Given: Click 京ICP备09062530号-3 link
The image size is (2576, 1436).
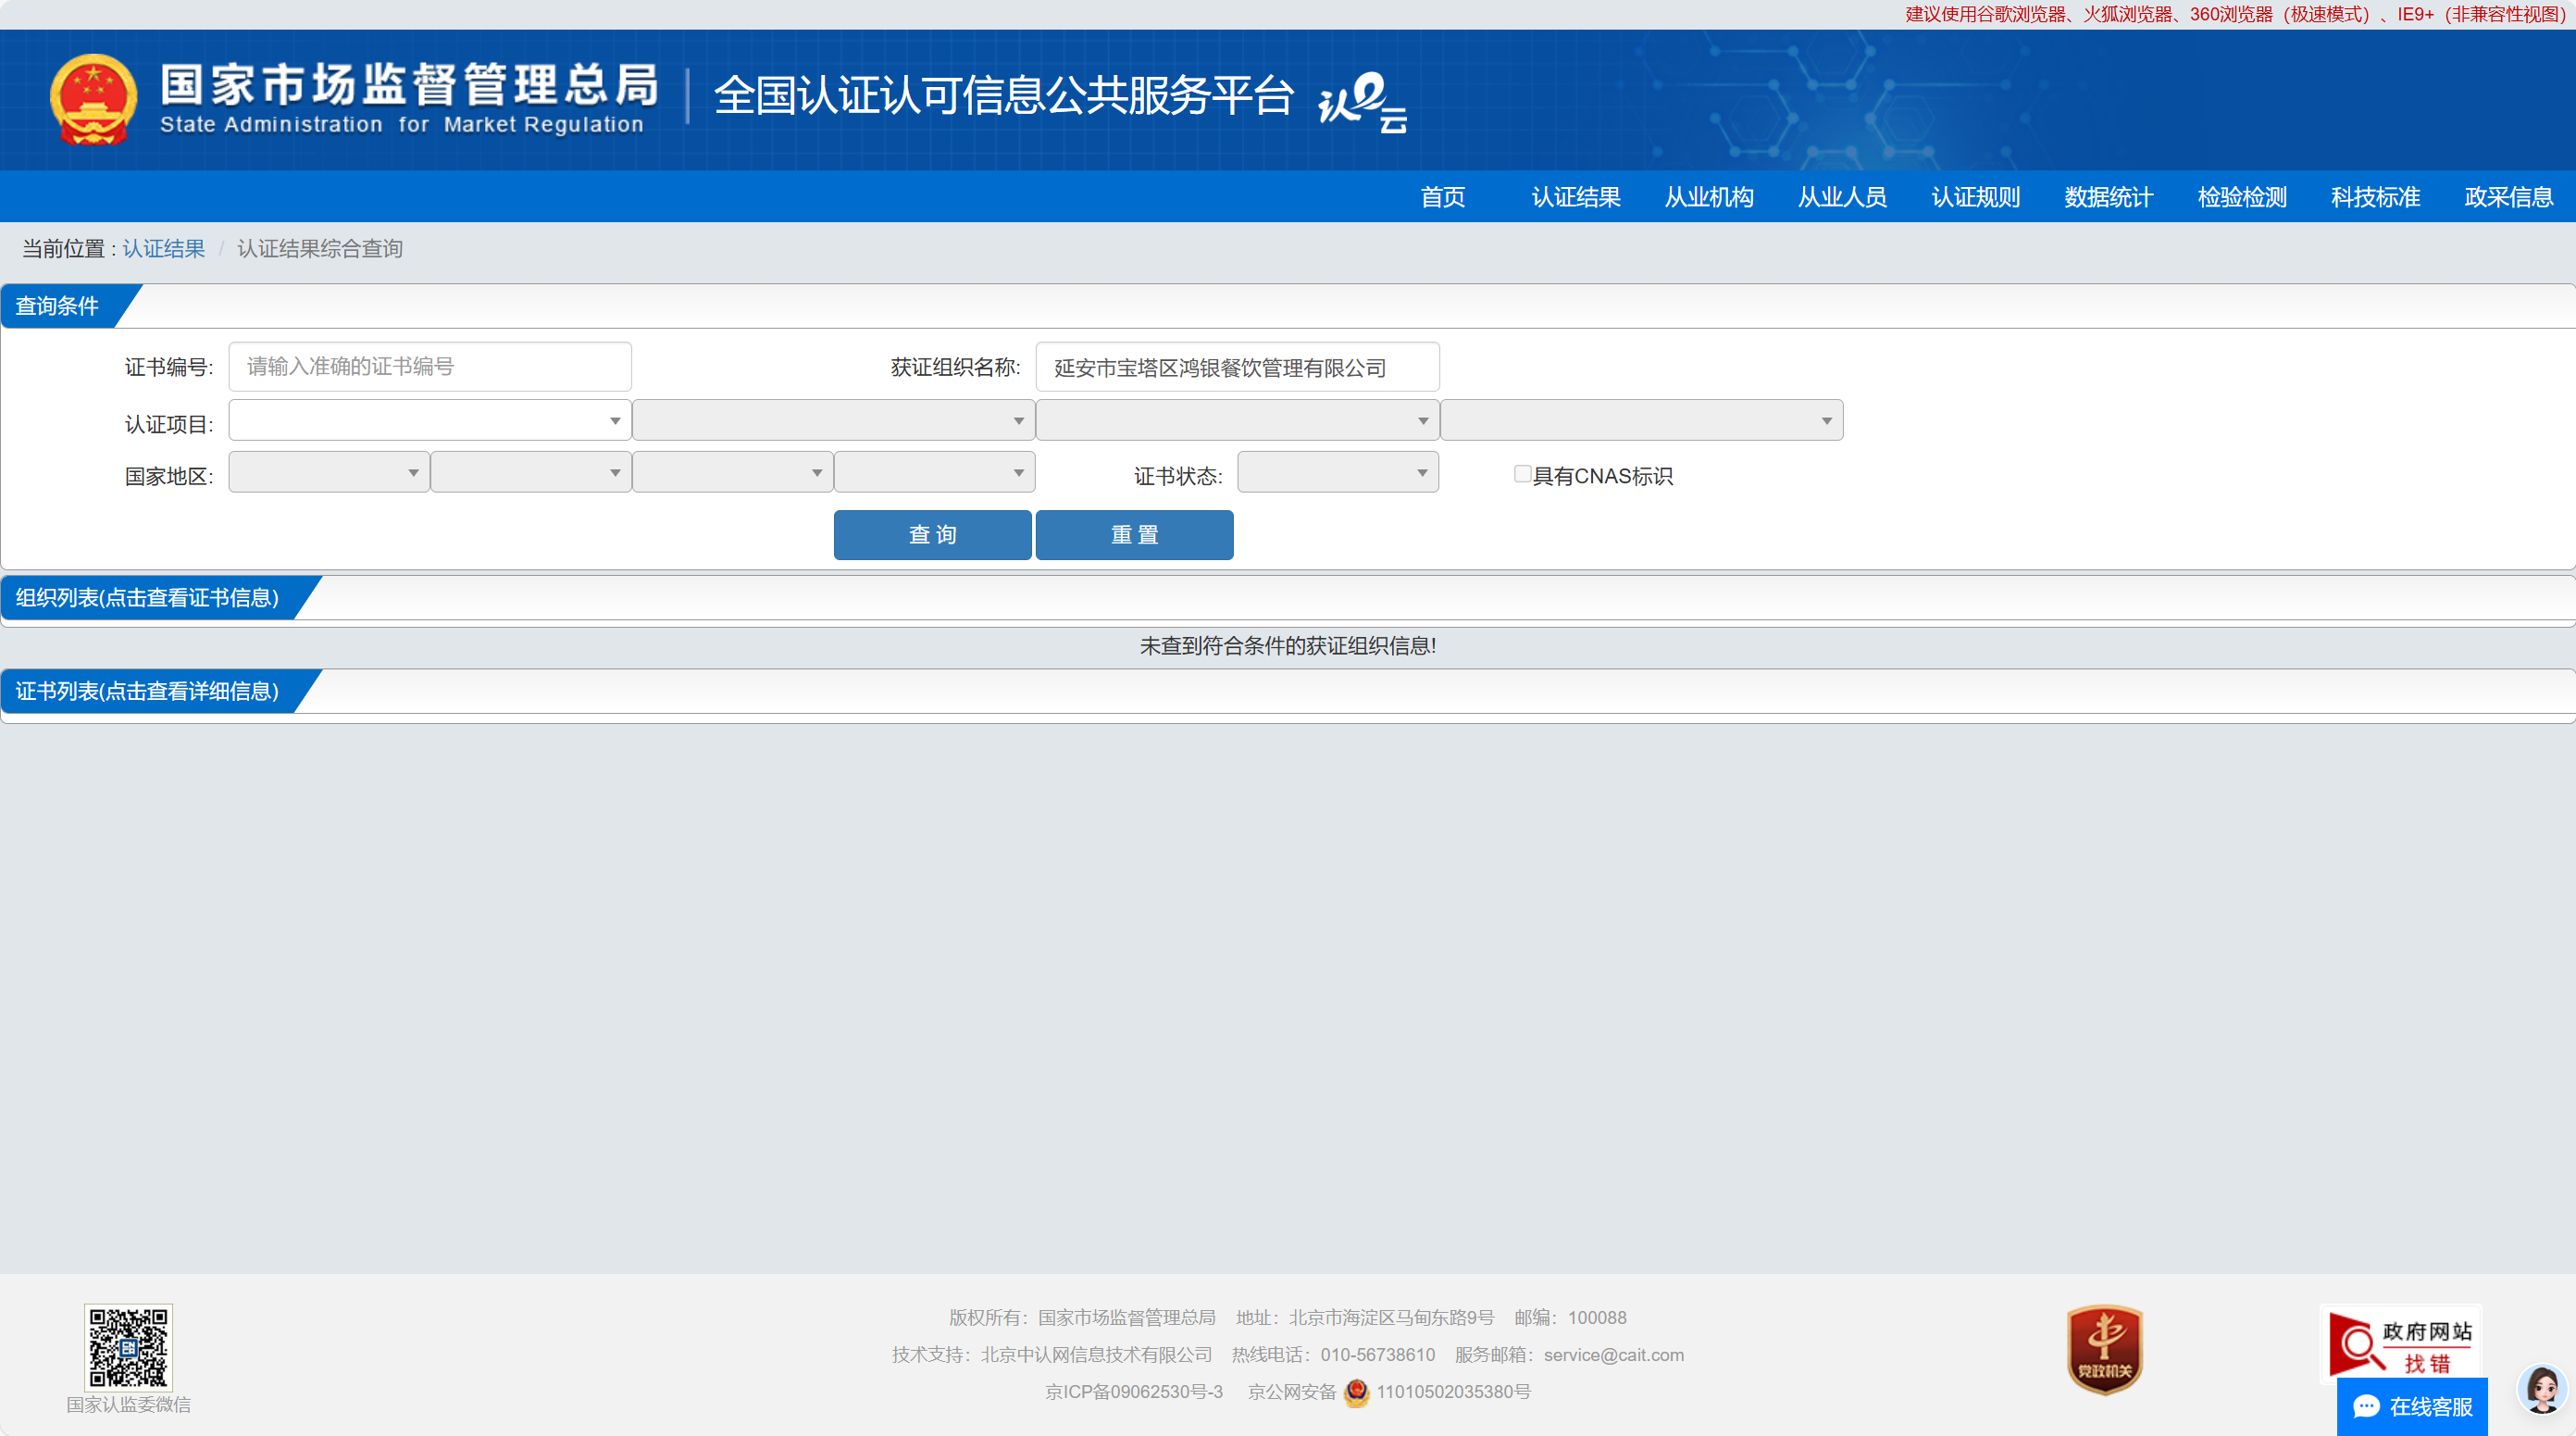Looking at the screenshot, I should (1134, 1392).
